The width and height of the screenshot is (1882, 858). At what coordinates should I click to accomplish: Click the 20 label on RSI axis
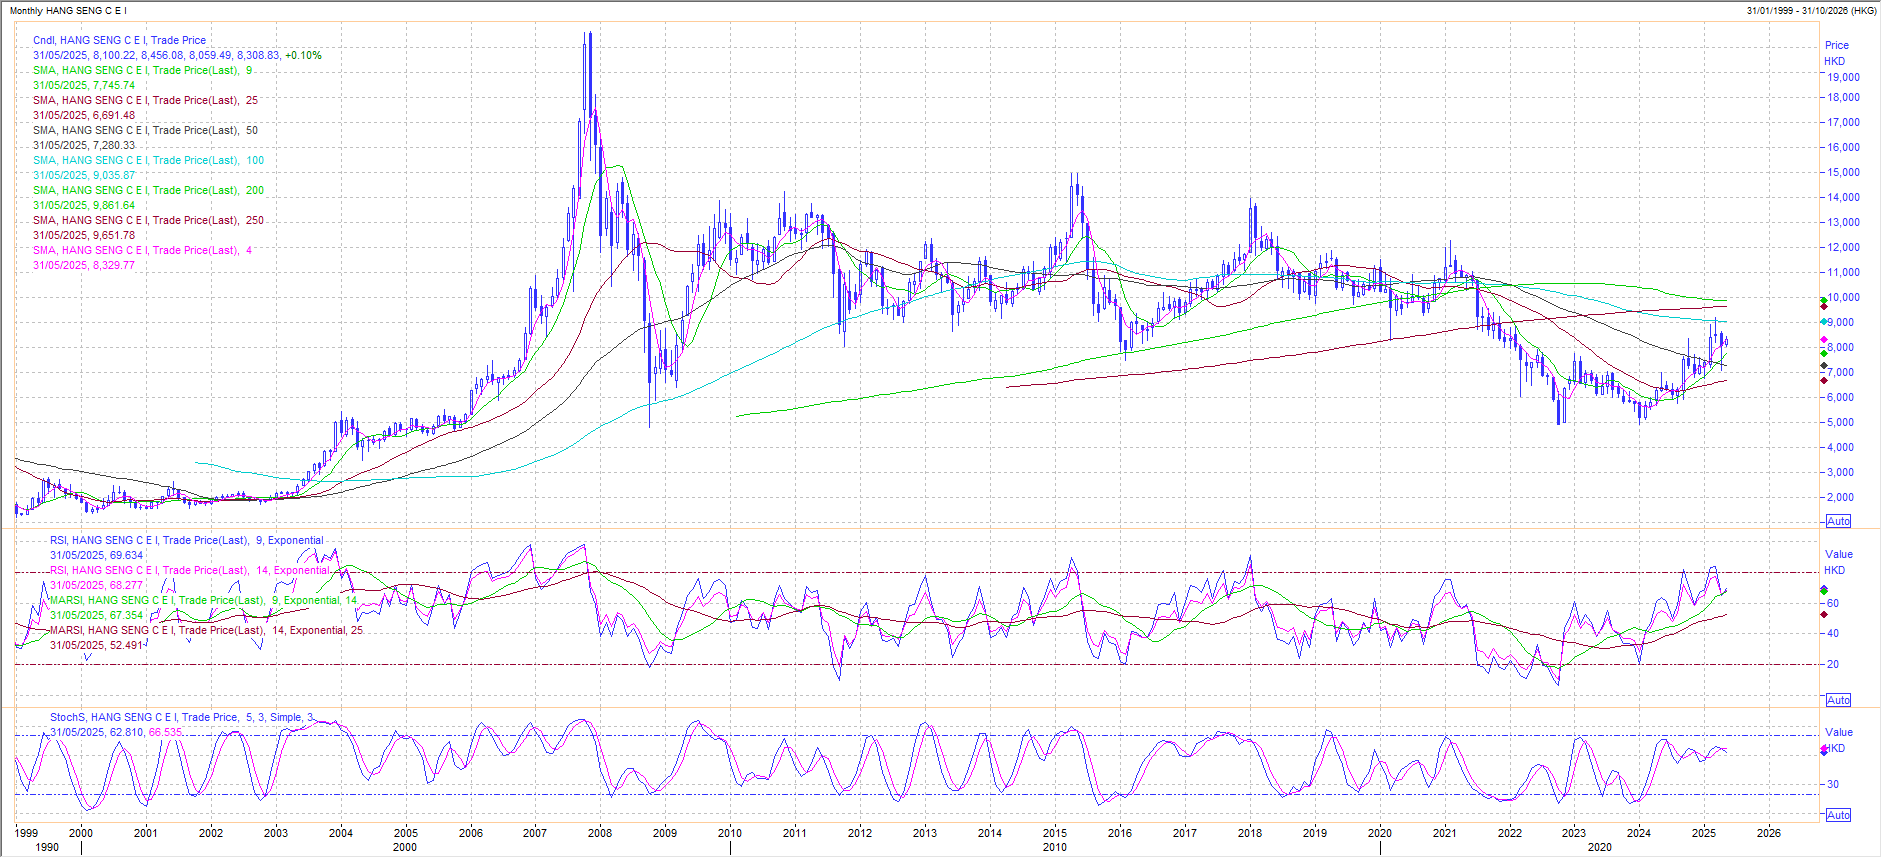(x=1833, y=664)
